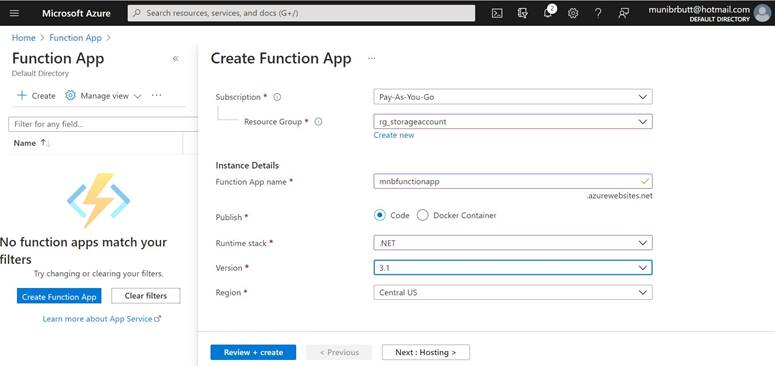Click the Microsoft Azure brand title
The image size is (775, 366).
pos(76,13)
